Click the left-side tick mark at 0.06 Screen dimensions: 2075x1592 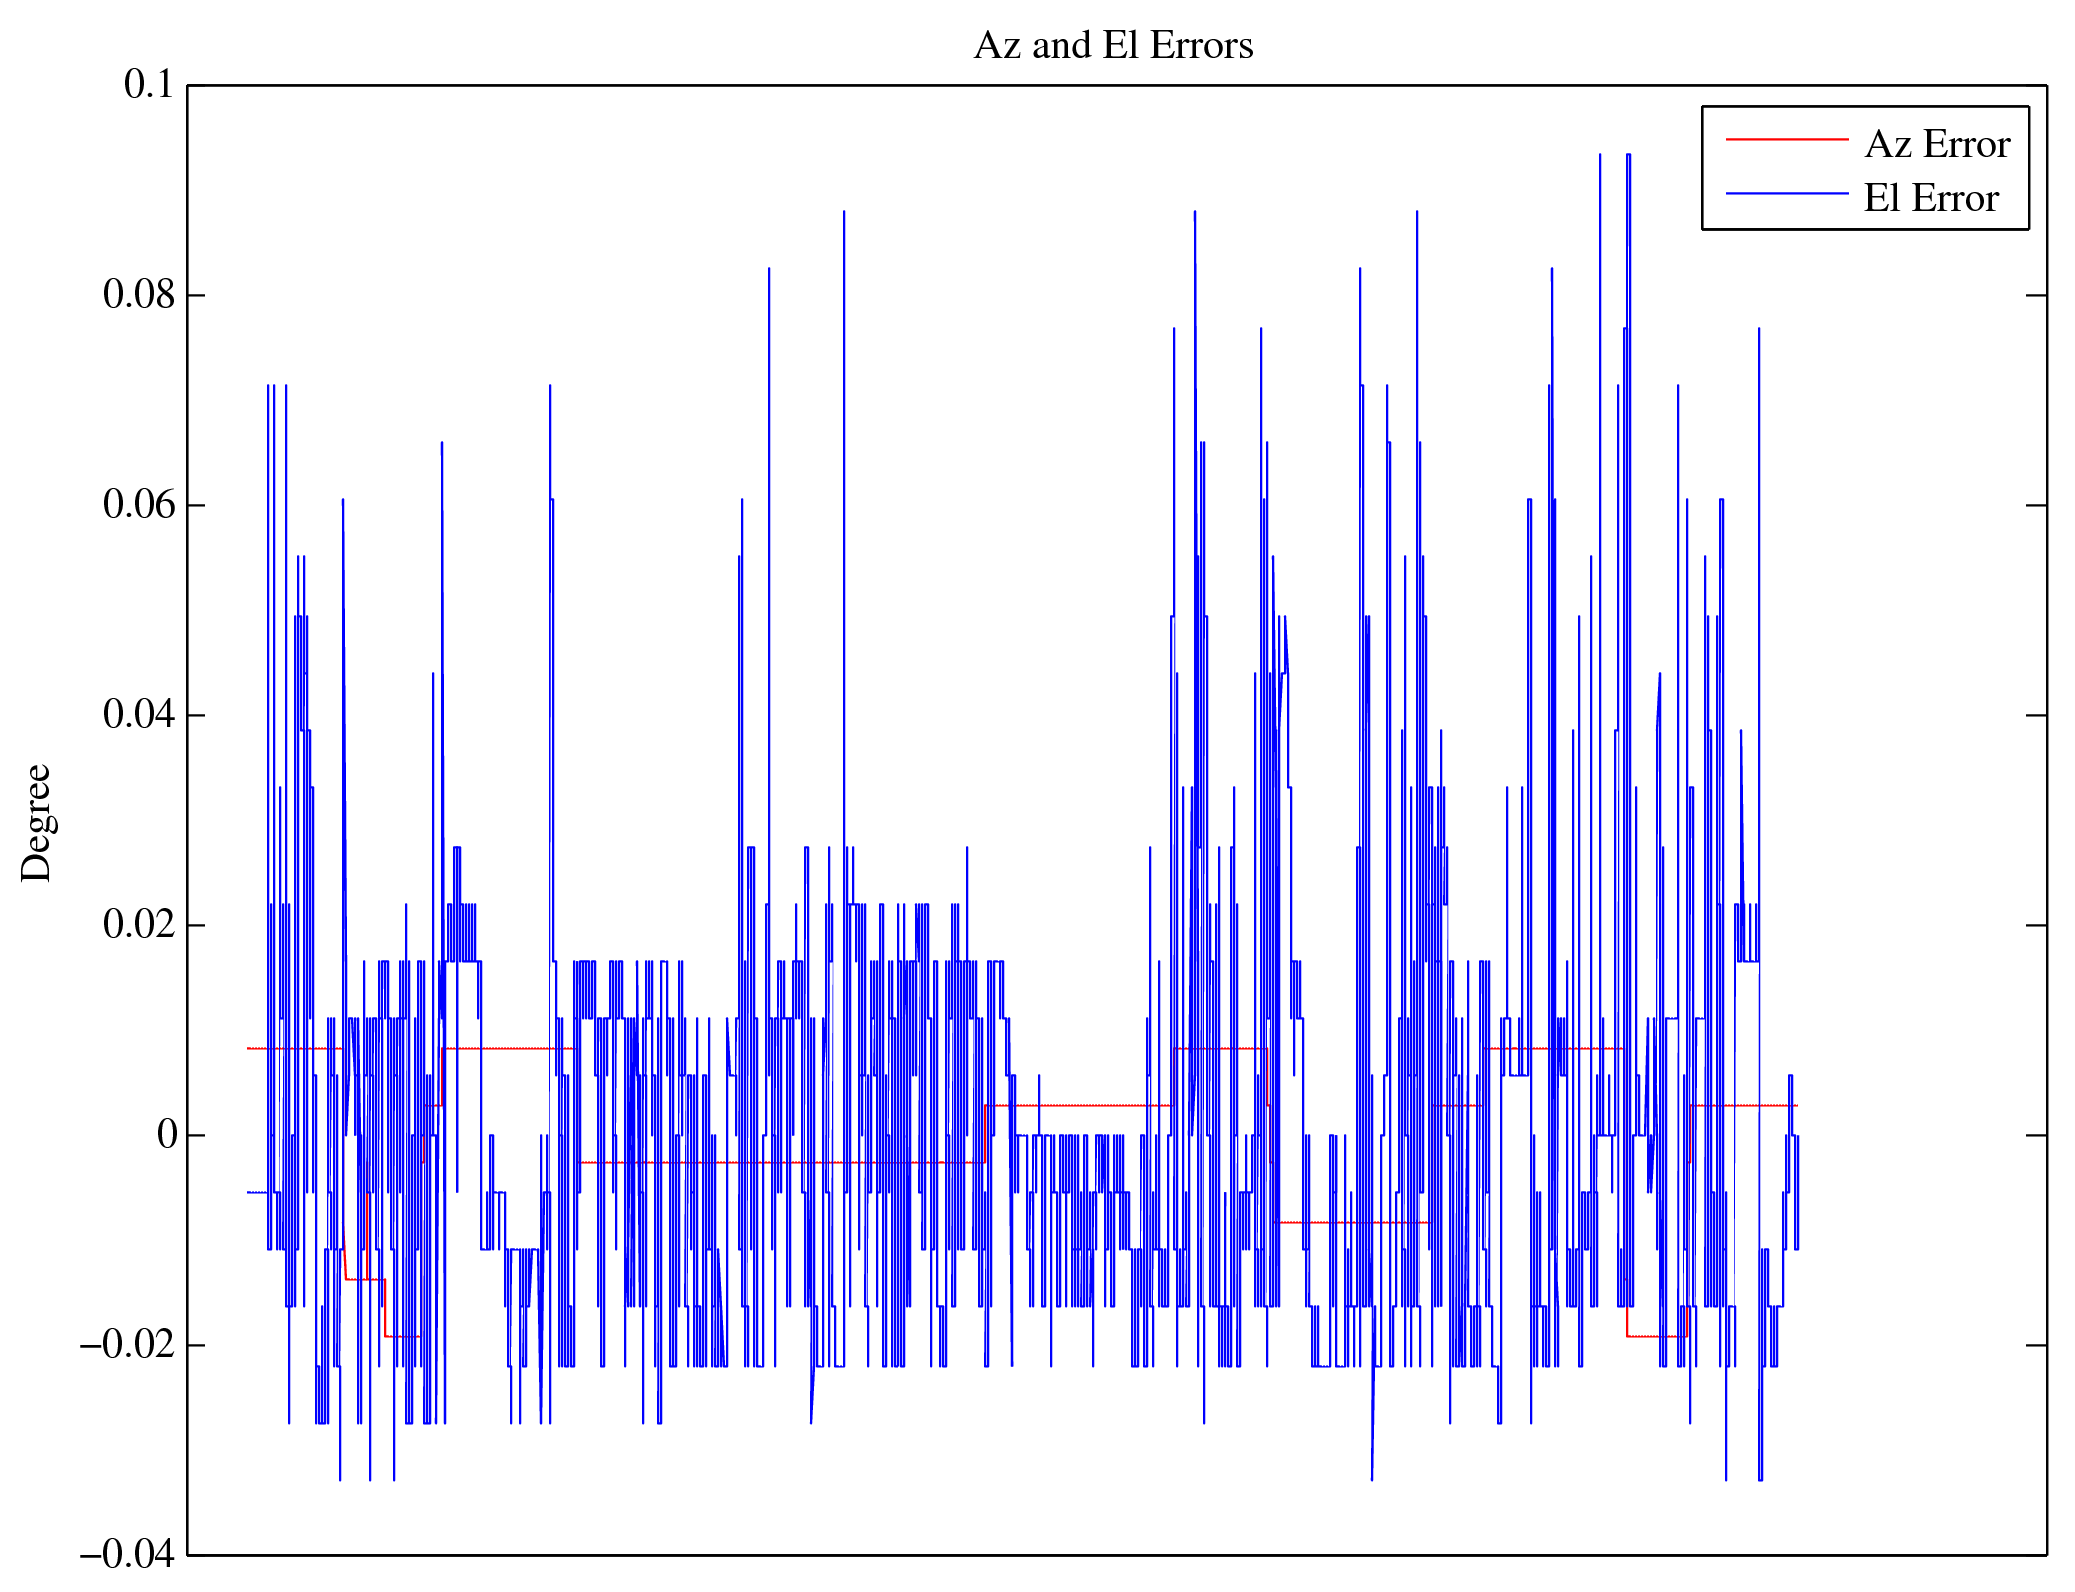click(197, 506)
